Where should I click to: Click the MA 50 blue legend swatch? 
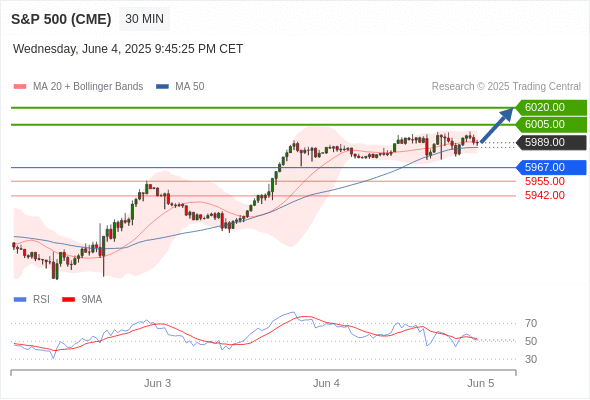point(162,87)
